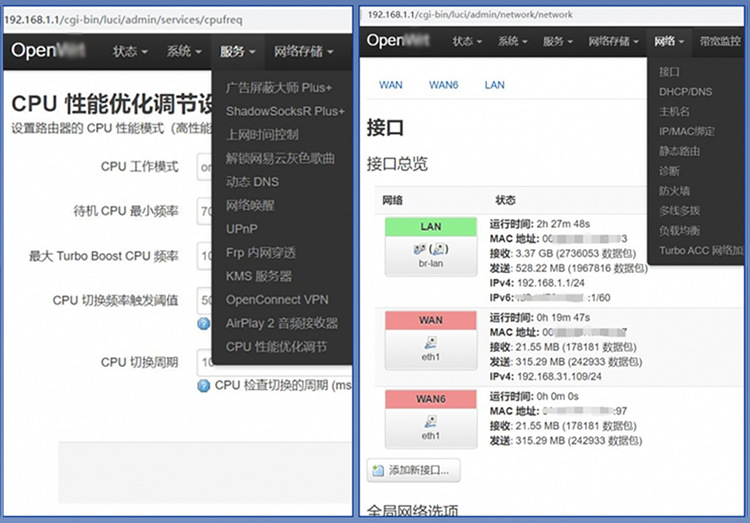Click the network URL in right address bar
The width and height of the screenshot is (750, 523).
click(x=470, y=15)
